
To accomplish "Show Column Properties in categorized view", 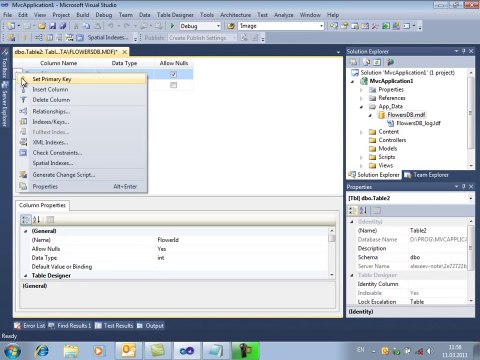I will point(26,219).
